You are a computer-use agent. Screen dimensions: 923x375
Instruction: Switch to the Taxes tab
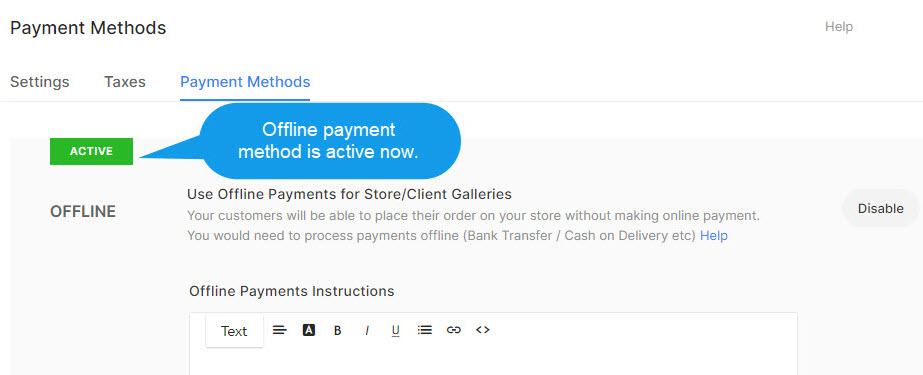125,82
